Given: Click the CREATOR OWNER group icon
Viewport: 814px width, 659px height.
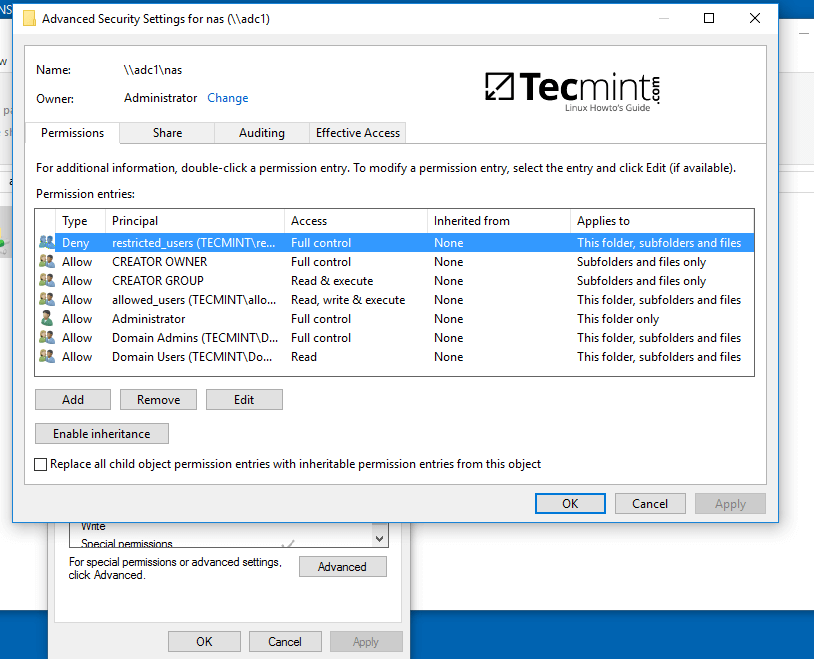Looking at the screenshot, I should click(x=47, y=261).
